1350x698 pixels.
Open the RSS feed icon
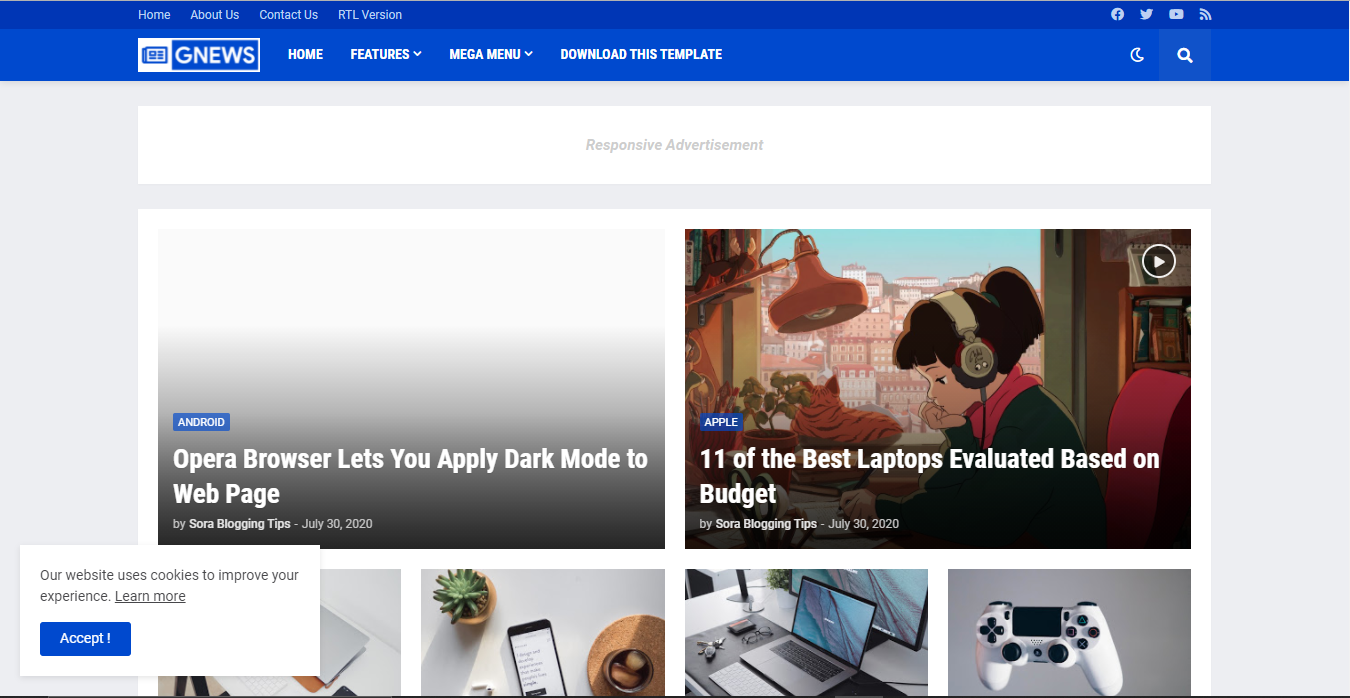tap(1205, 14)
